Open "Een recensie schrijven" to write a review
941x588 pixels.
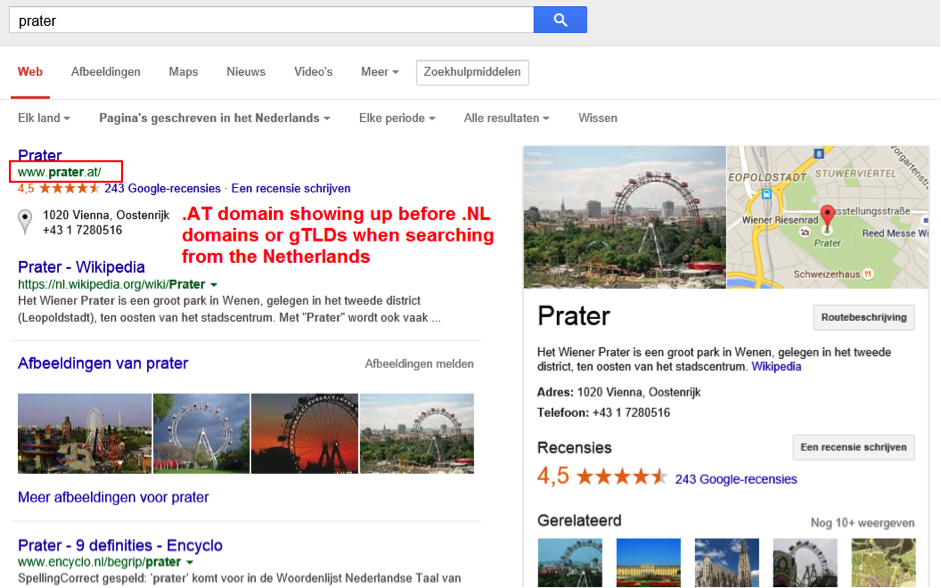(x=853, y=447)
